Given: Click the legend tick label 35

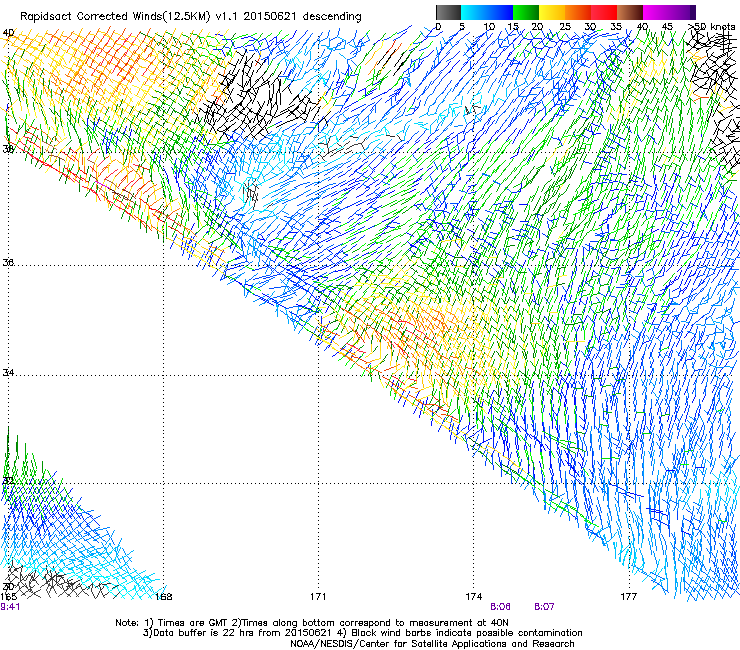Looking at the screenshot, I should point(616,27).
